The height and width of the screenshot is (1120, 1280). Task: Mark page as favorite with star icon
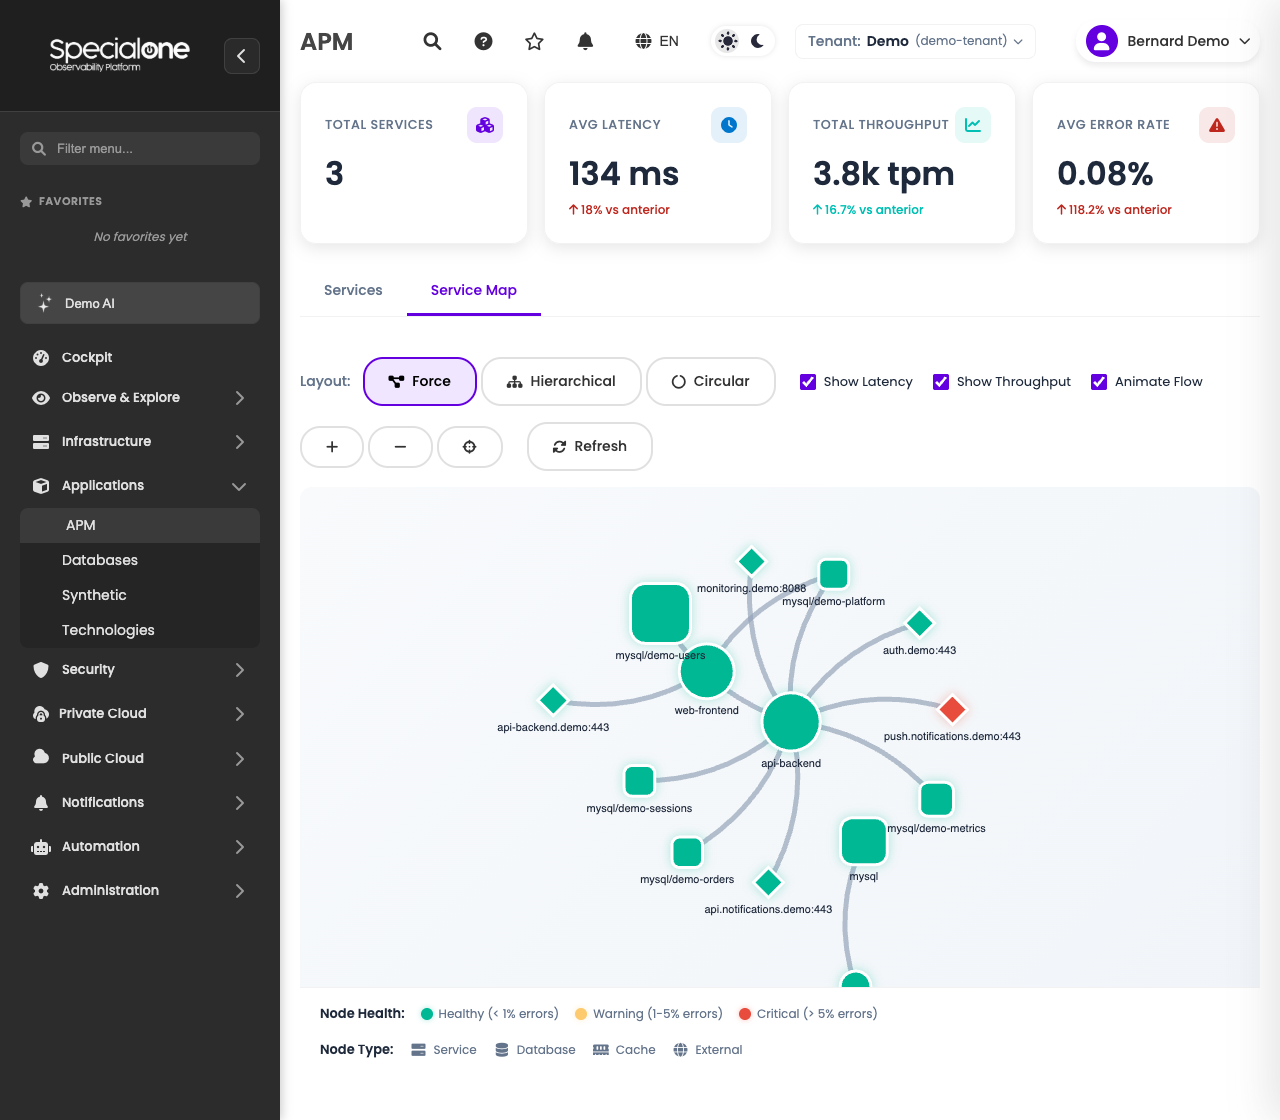534,41
